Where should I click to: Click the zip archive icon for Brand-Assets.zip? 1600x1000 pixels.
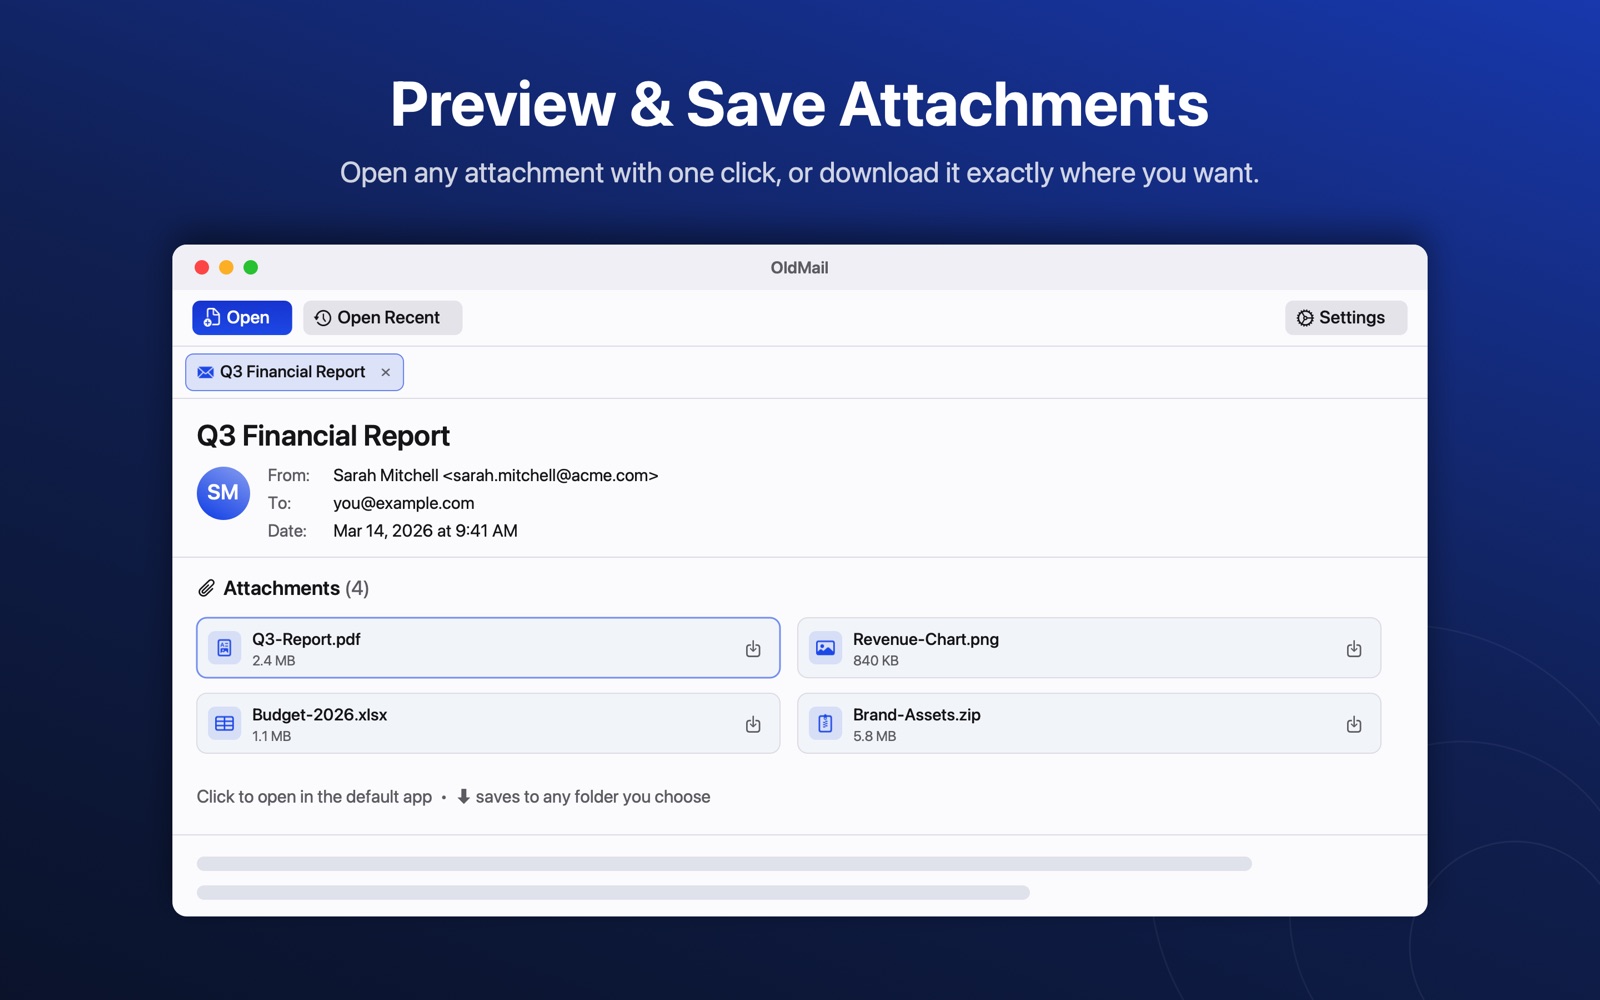[x=825, y=723]
